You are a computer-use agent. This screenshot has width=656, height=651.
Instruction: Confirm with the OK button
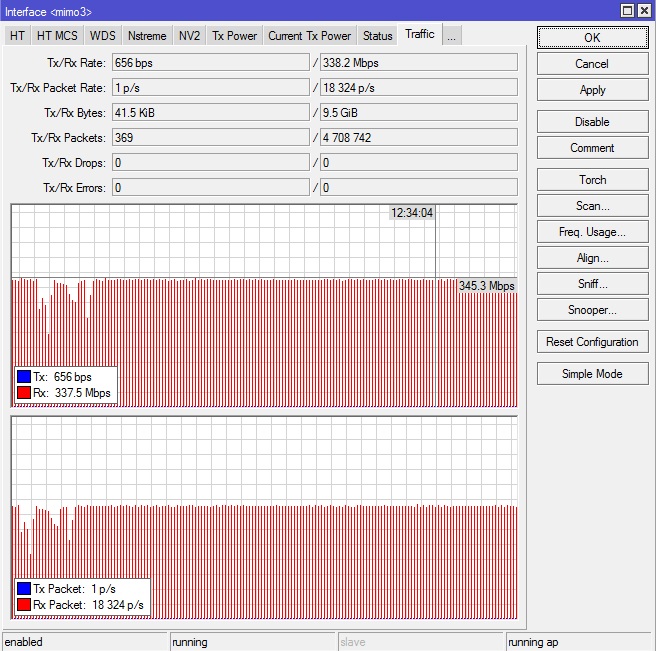[x=592, y=38]
